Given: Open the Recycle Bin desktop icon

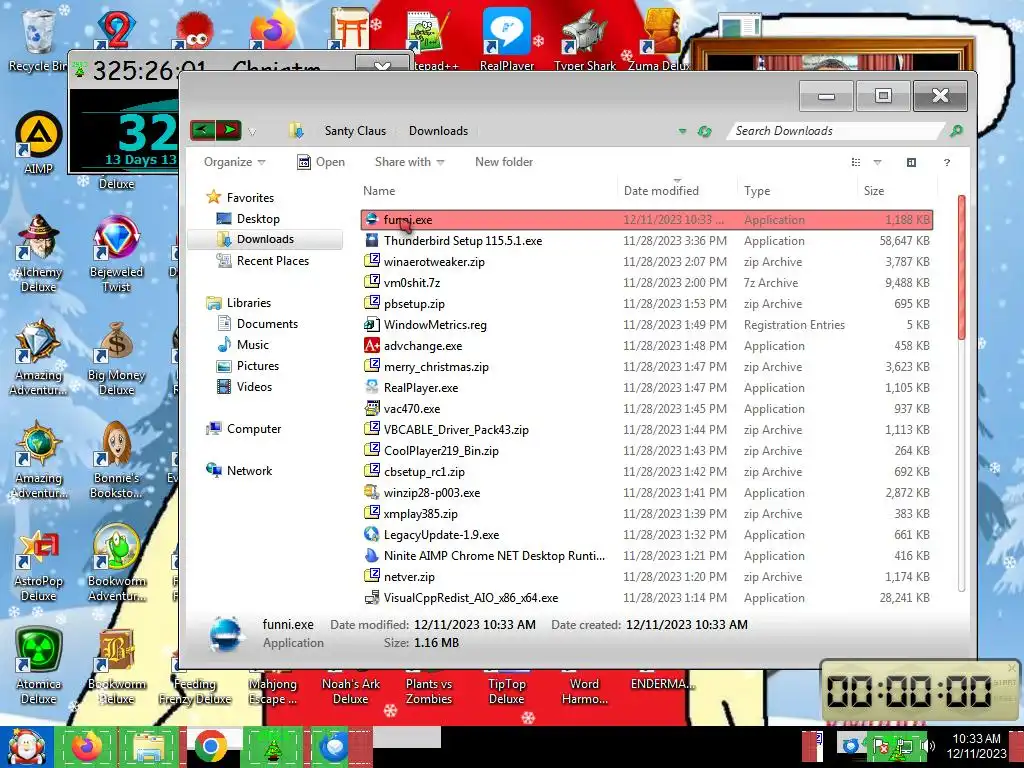Looking at the screenshot, I should tap(37, 39).
